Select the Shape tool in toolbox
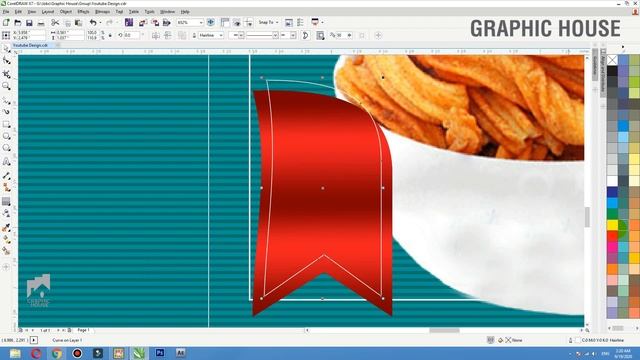The image size is (640, 360). point(7,61)
